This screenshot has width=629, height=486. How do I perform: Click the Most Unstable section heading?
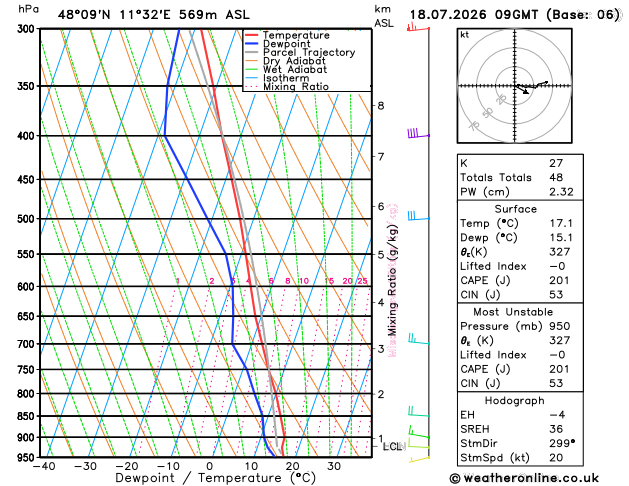(x=513, y=312)
